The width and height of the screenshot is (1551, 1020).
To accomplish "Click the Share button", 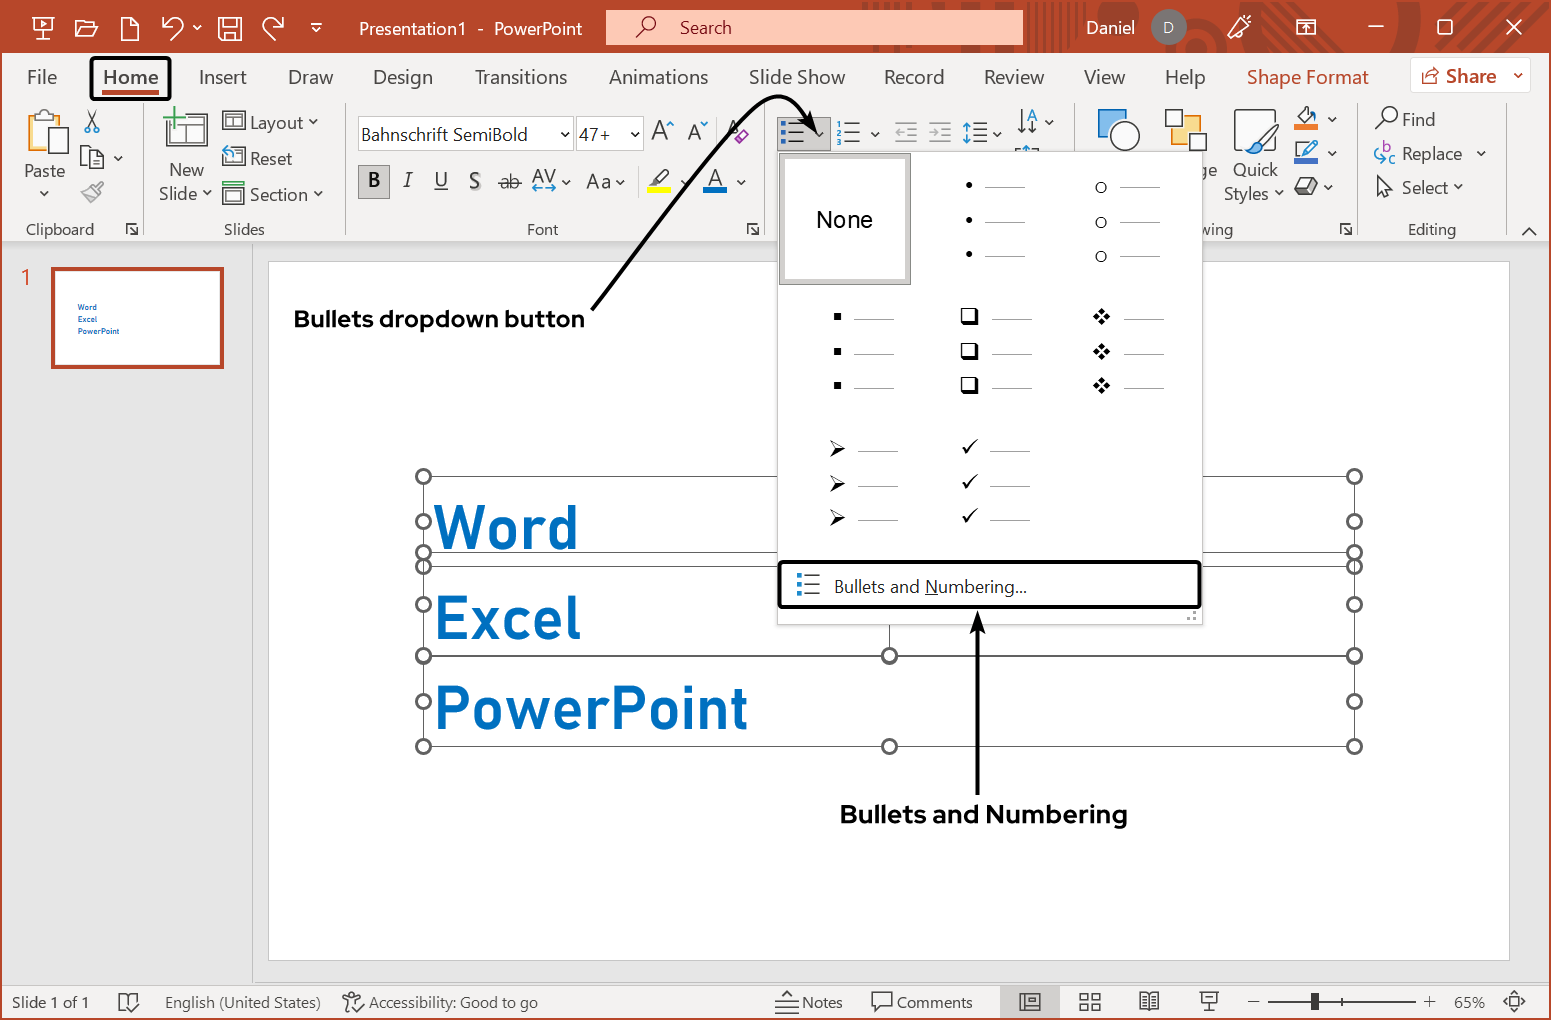I will coord(1459,76).
